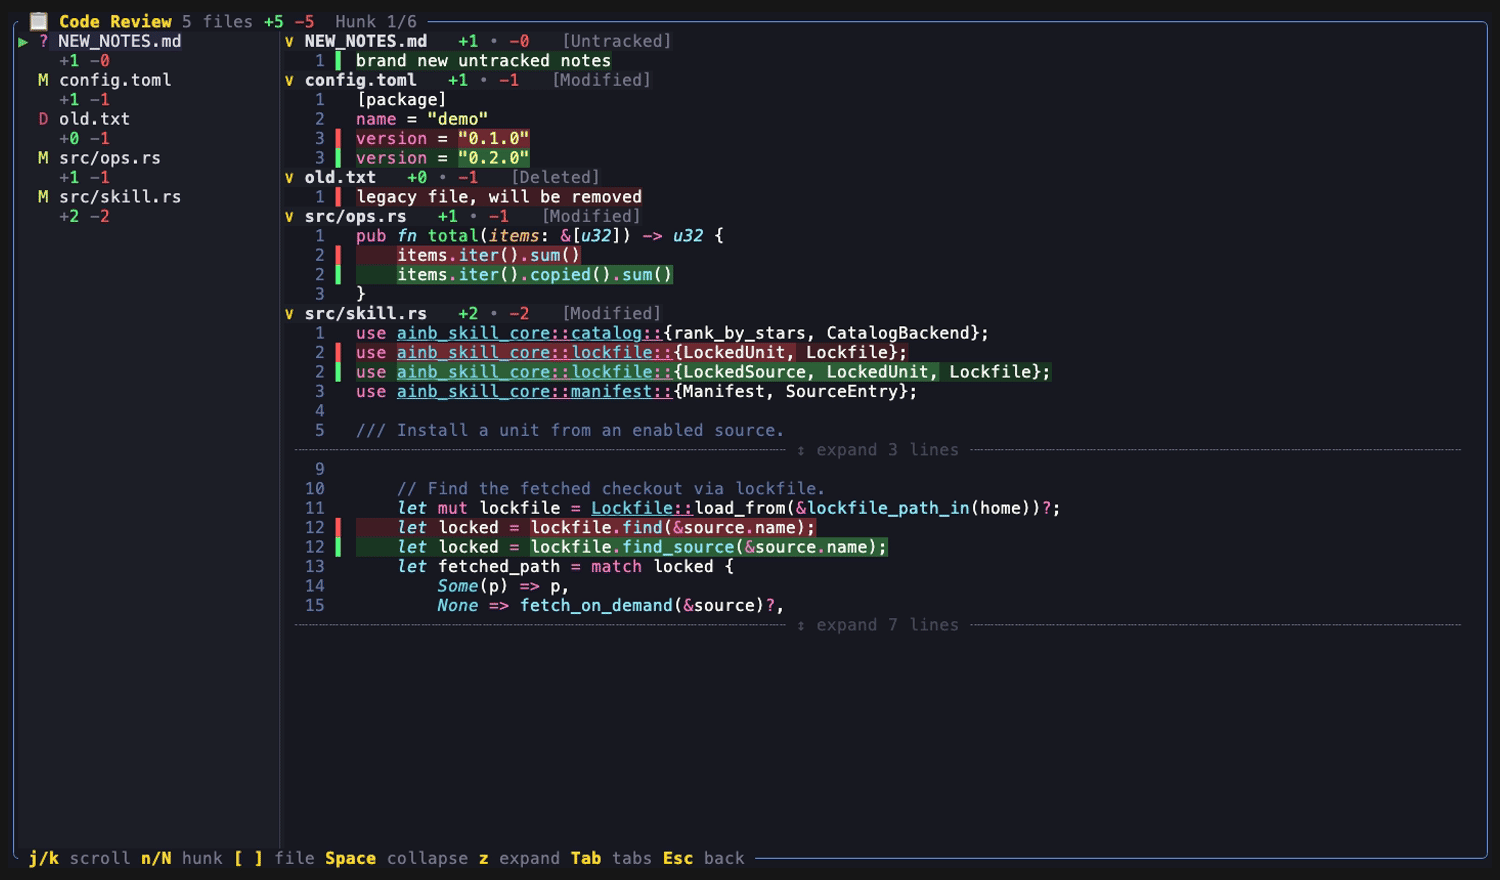Select old.txt in the file list

click(x=94, y=119)
